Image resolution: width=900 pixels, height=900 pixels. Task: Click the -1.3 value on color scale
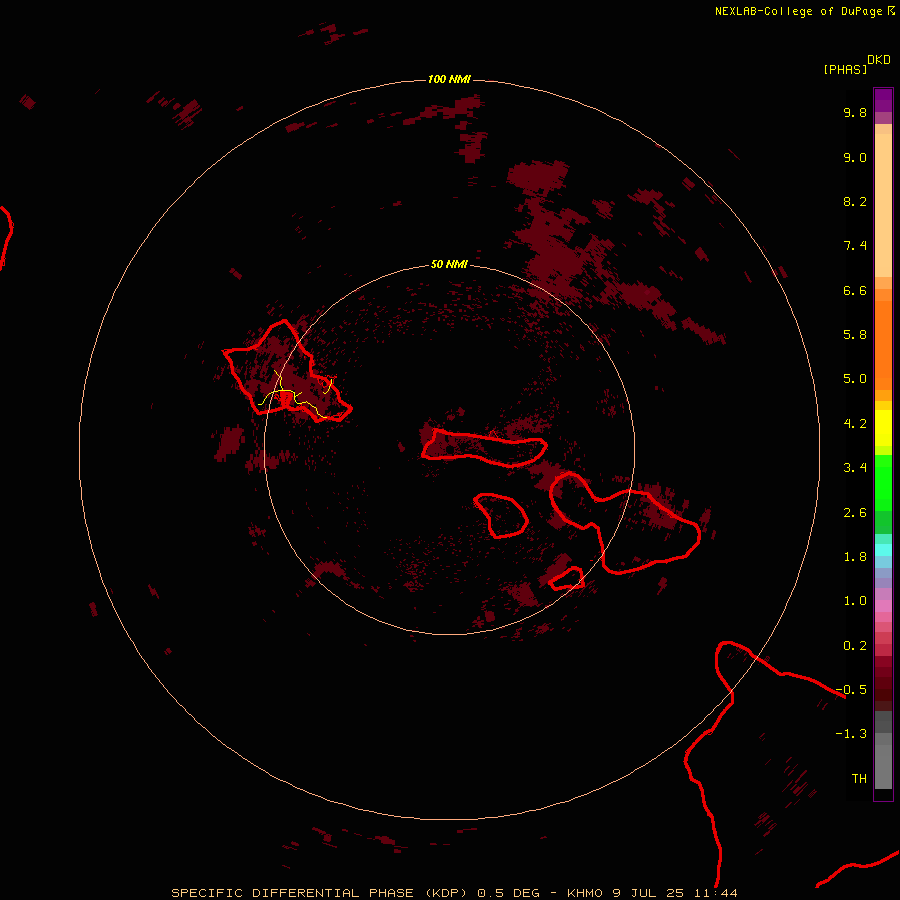click(x=851, y=734)
